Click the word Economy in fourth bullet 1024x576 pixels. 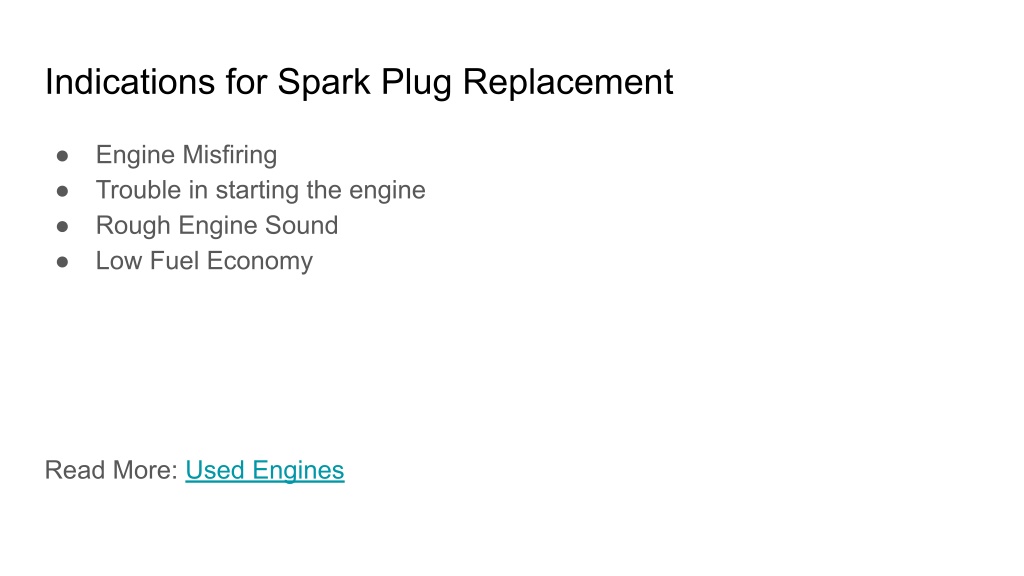[260, 261]
